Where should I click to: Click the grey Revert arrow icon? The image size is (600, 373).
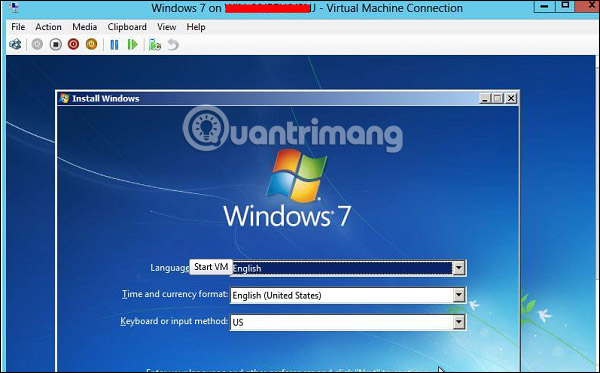(x=173, y=45)
